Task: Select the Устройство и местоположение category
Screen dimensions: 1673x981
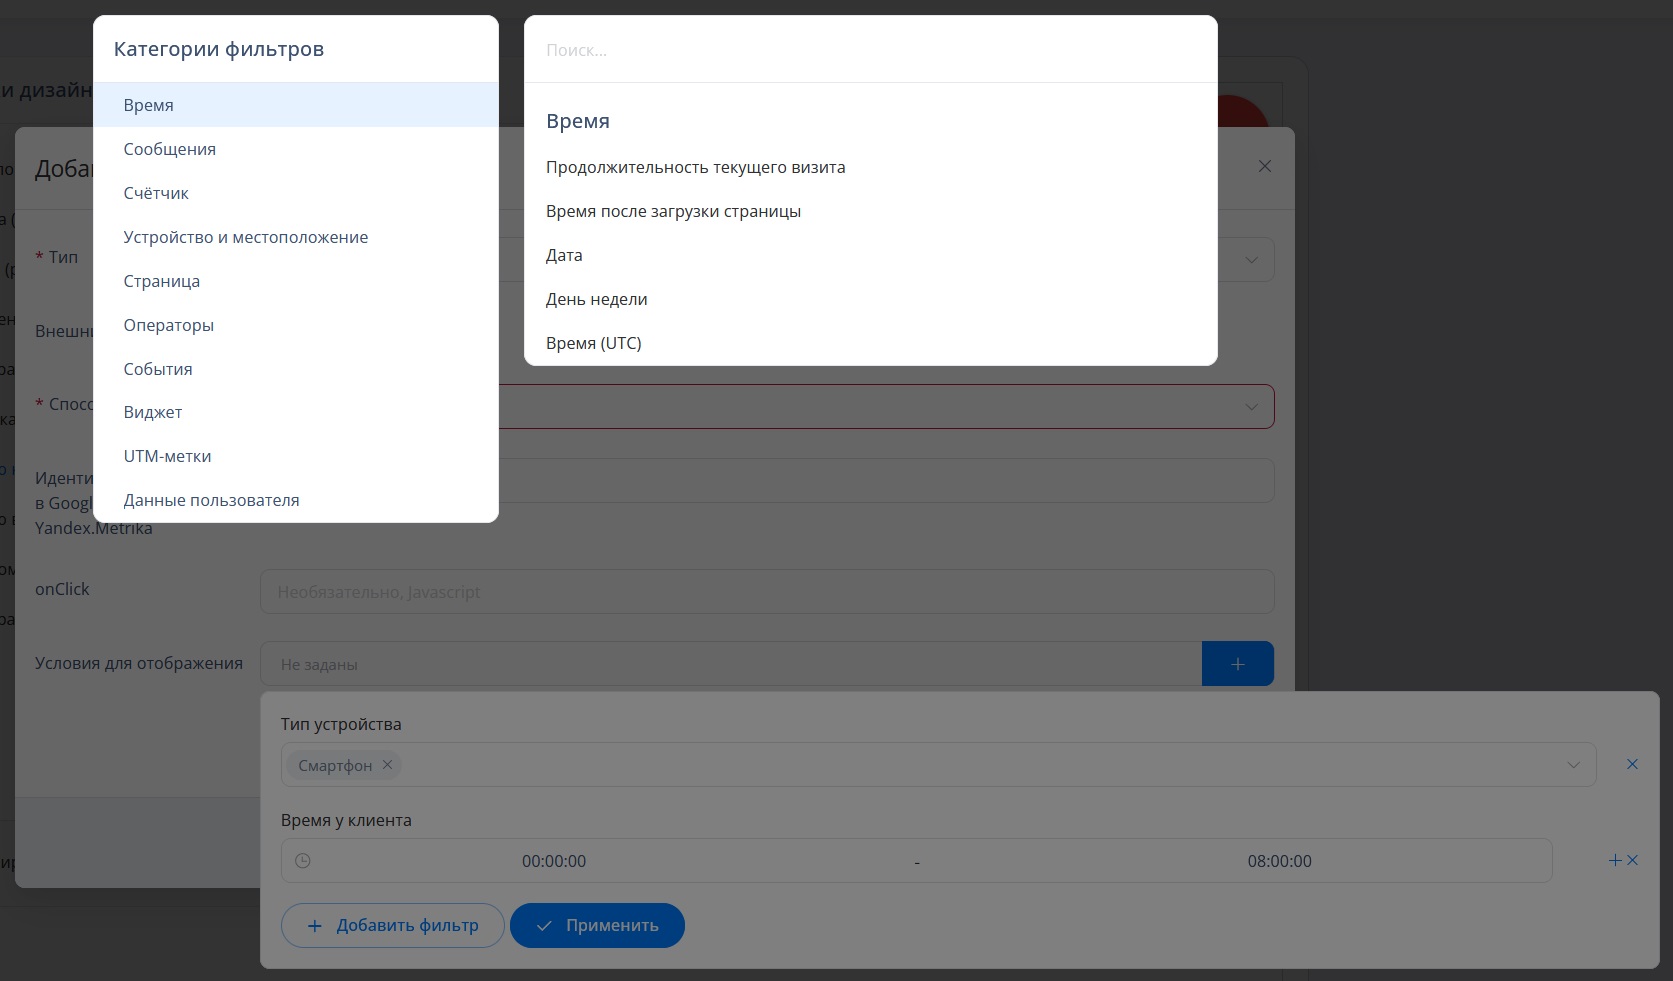Action: click(x=246, y=237)
